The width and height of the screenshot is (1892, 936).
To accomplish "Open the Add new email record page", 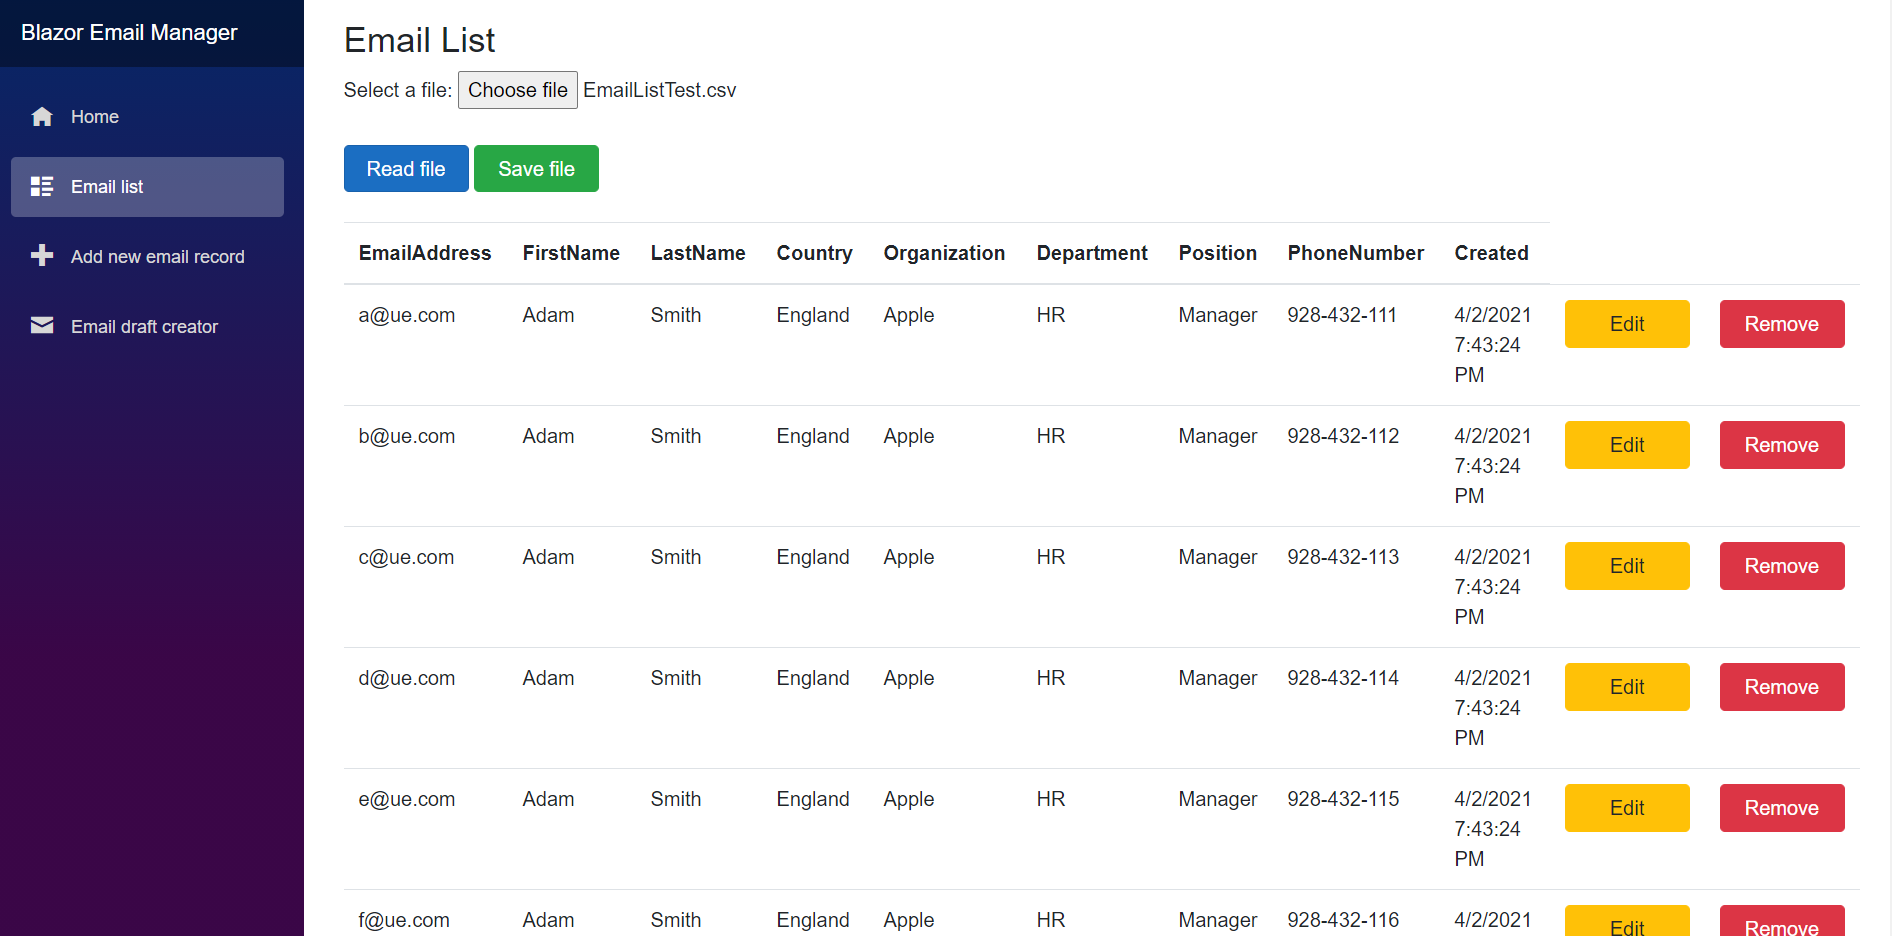I will [x=157, y=256].
